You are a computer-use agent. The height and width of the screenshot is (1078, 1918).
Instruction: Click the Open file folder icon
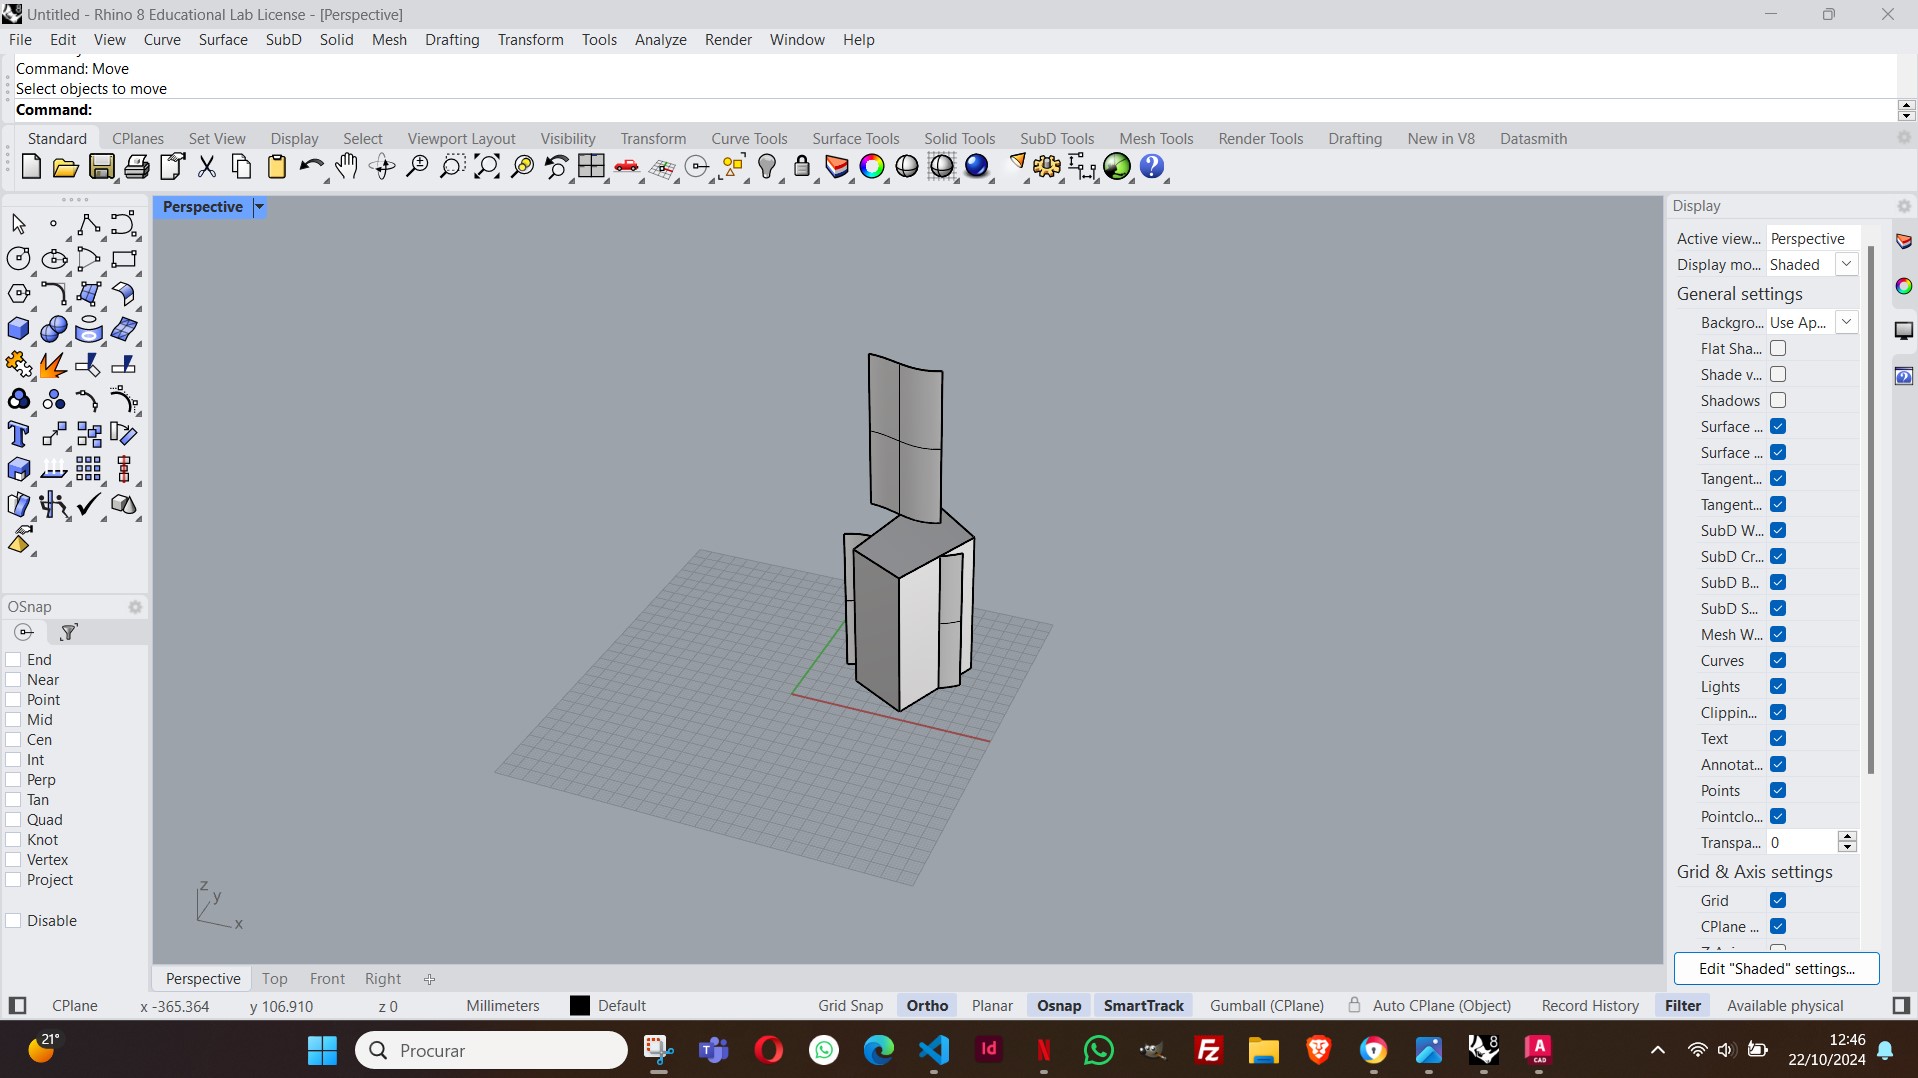pos(65,167)
